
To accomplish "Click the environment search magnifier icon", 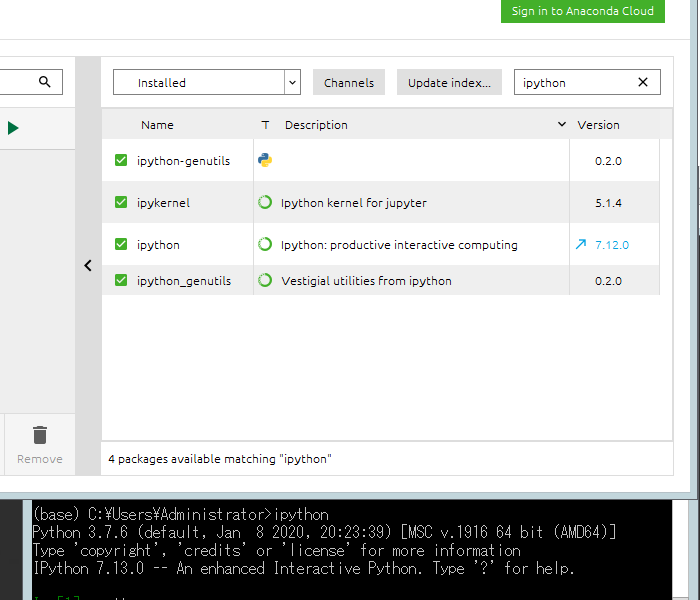I will (x=45, y=82).
